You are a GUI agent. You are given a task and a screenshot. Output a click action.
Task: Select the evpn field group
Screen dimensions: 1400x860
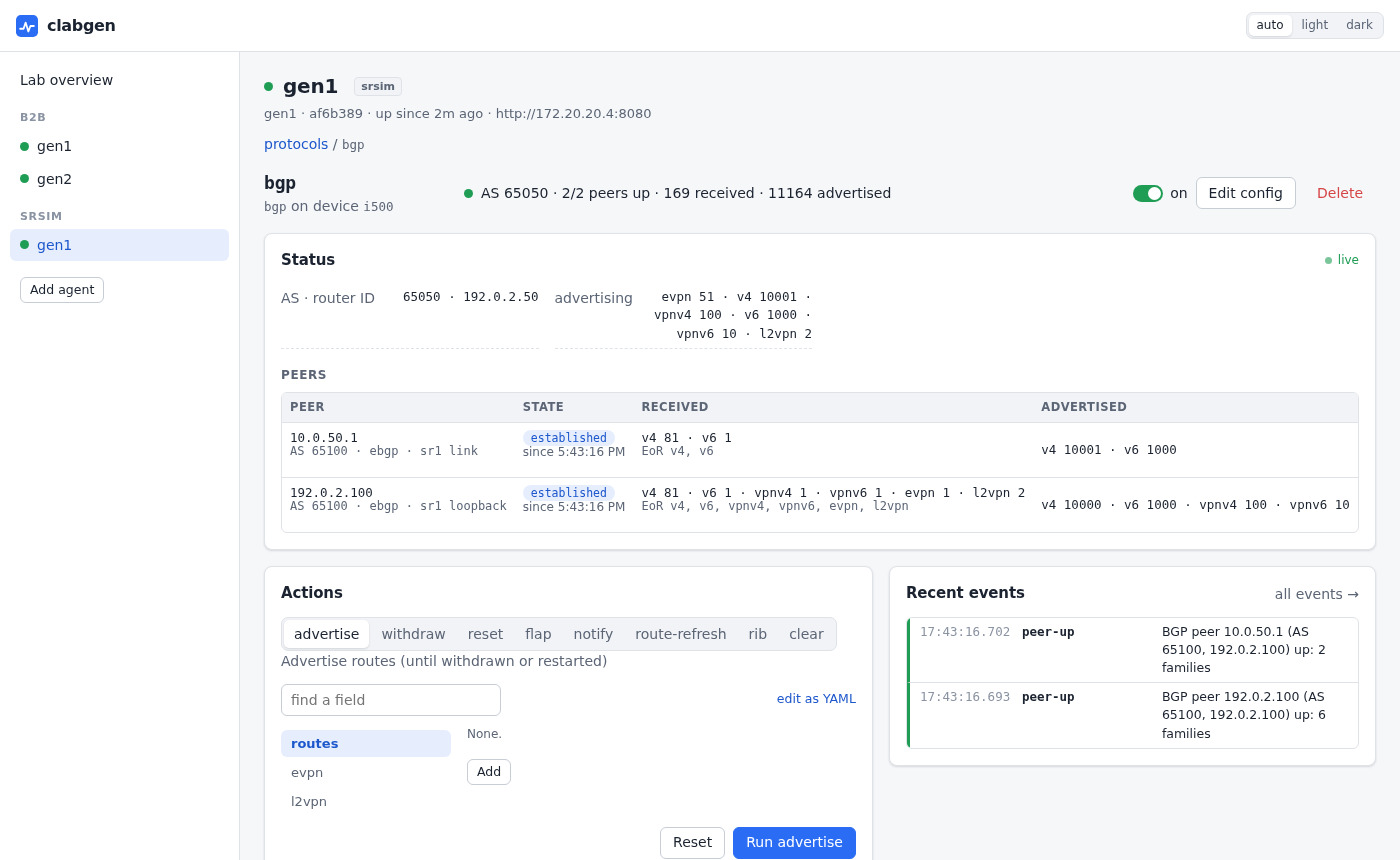[x=366, y=773]
